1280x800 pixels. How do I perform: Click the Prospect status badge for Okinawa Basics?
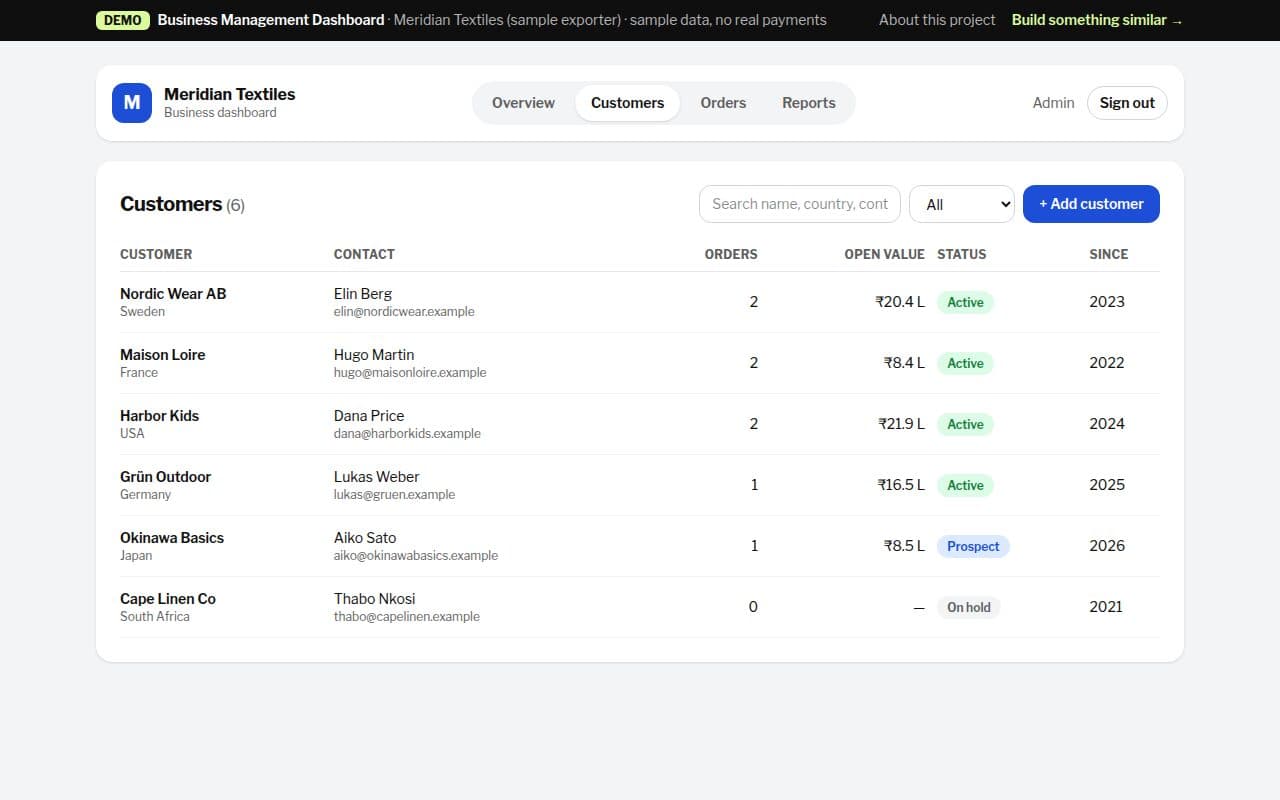(x=973, y=546)
